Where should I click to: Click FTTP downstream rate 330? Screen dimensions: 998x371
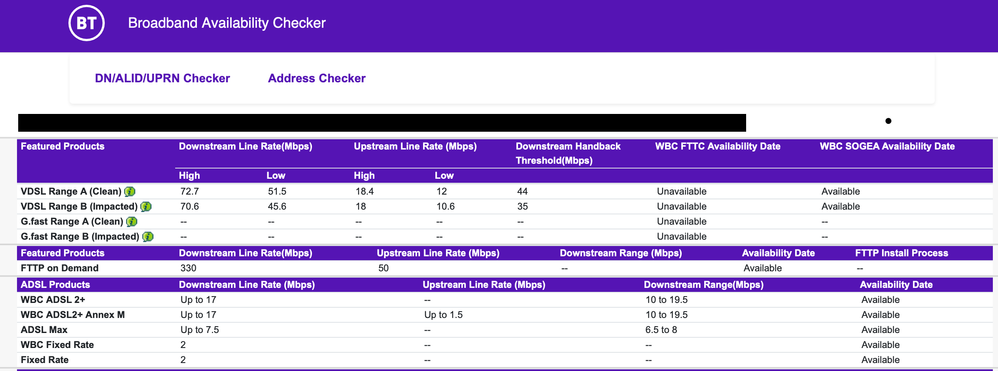pyautogui.click(x=188, y=268)
